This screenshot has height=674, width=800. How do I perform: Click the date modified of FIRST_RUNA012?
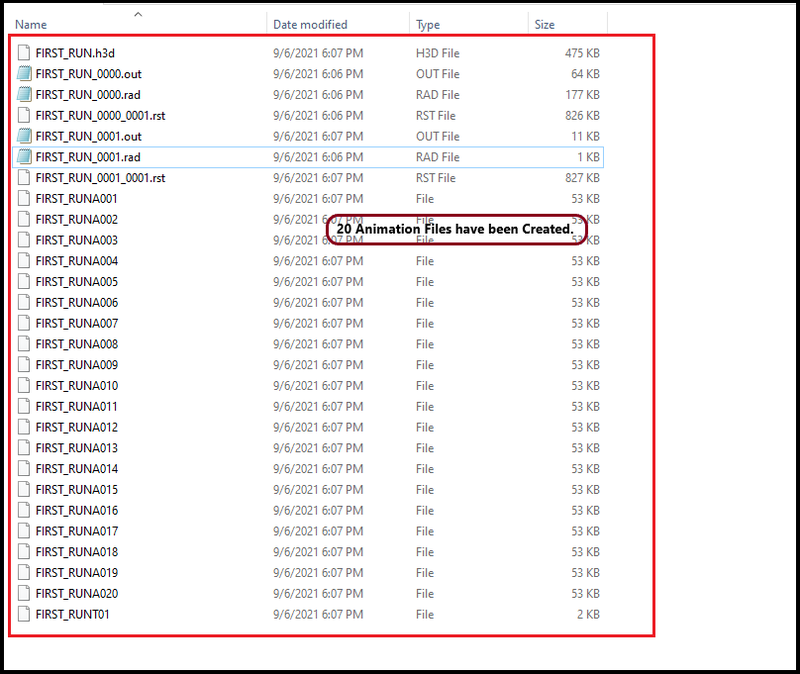[318, 428]
